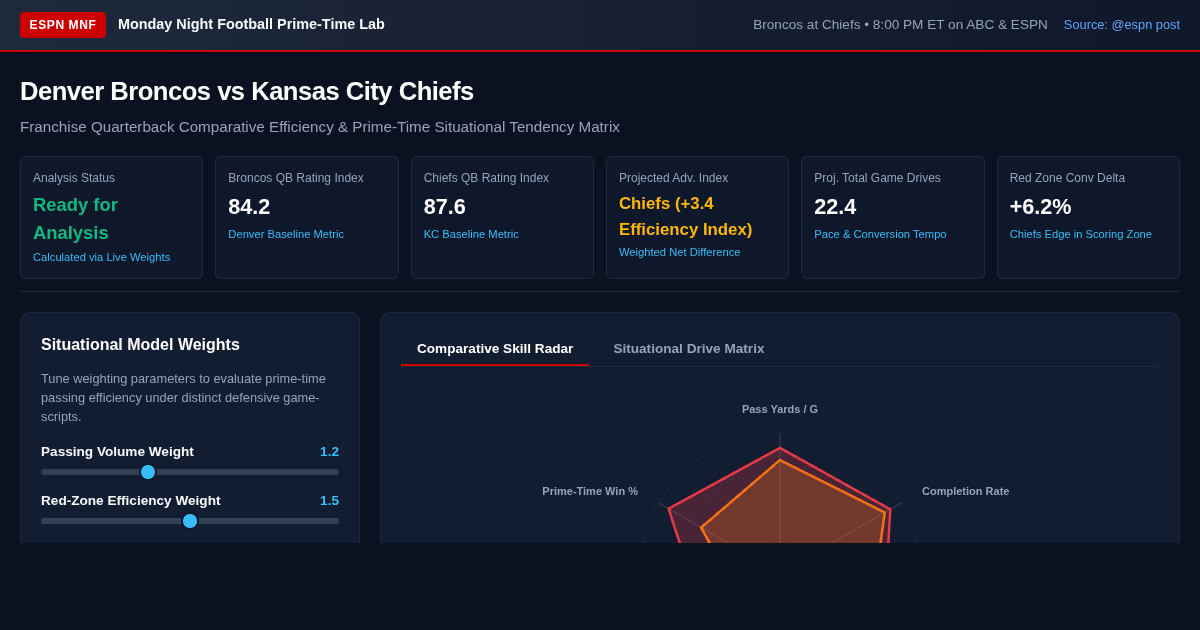Click the Projected Adv. Index card label
1200x630 pixels.
point(673,178)
